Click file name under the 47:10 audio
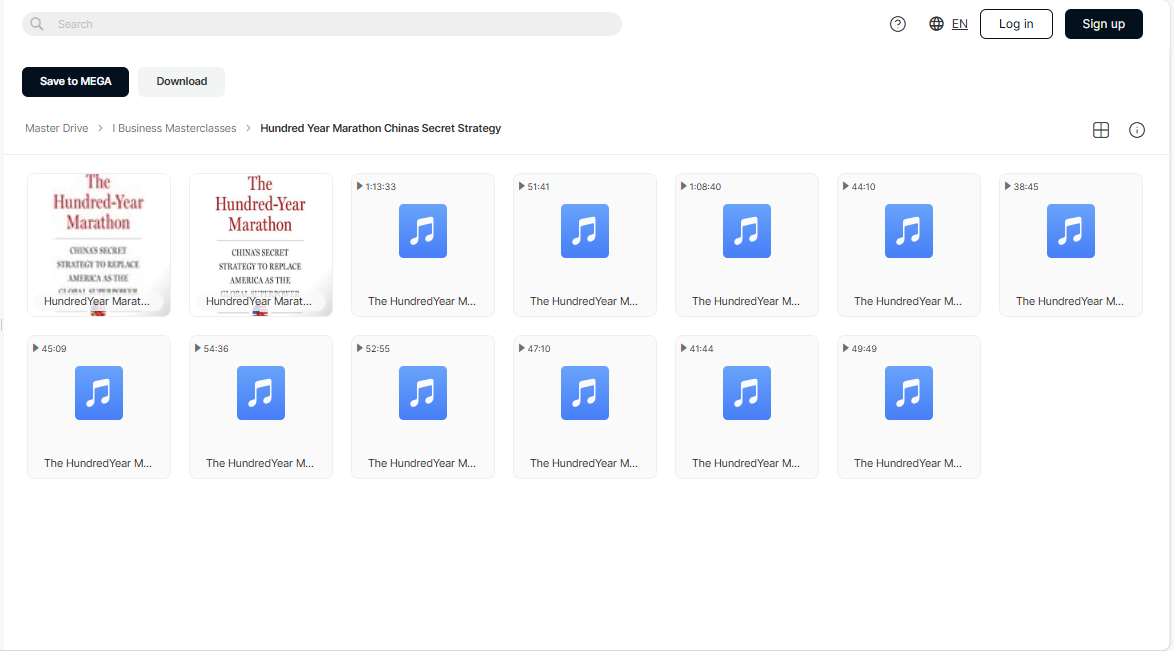This screenshot has height=651, width=1174. [x=584, y=463]
